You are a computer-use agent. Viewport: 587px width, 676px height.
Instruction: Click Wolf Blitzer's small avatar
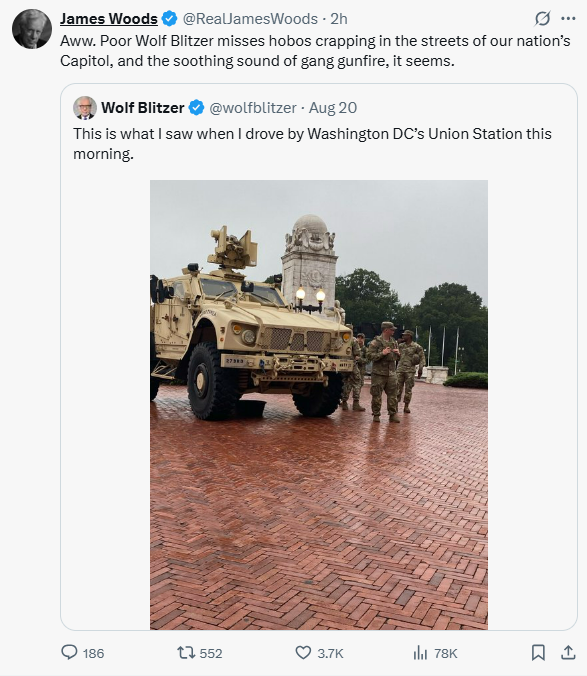[x=85, y=107]
